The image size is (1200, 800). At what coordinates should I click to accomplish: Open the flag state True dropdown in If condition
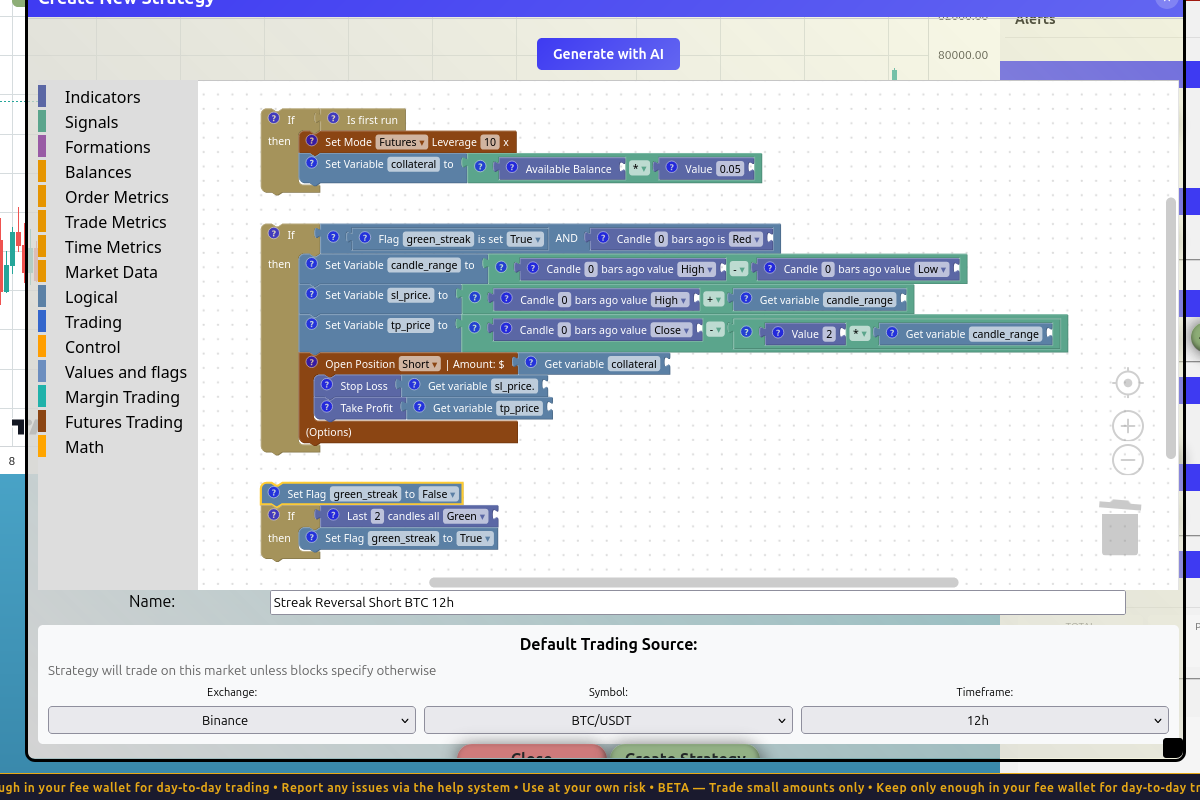[525, 239]
